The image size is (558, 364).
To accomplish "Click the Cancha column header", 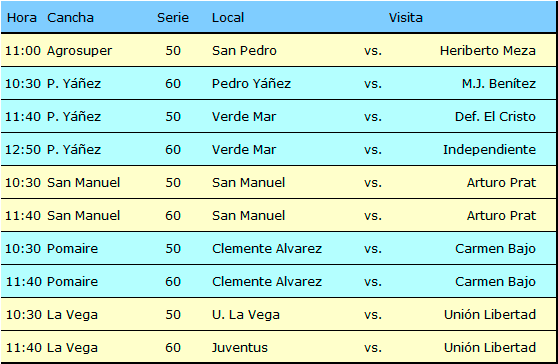I will (x=70, y=17).
